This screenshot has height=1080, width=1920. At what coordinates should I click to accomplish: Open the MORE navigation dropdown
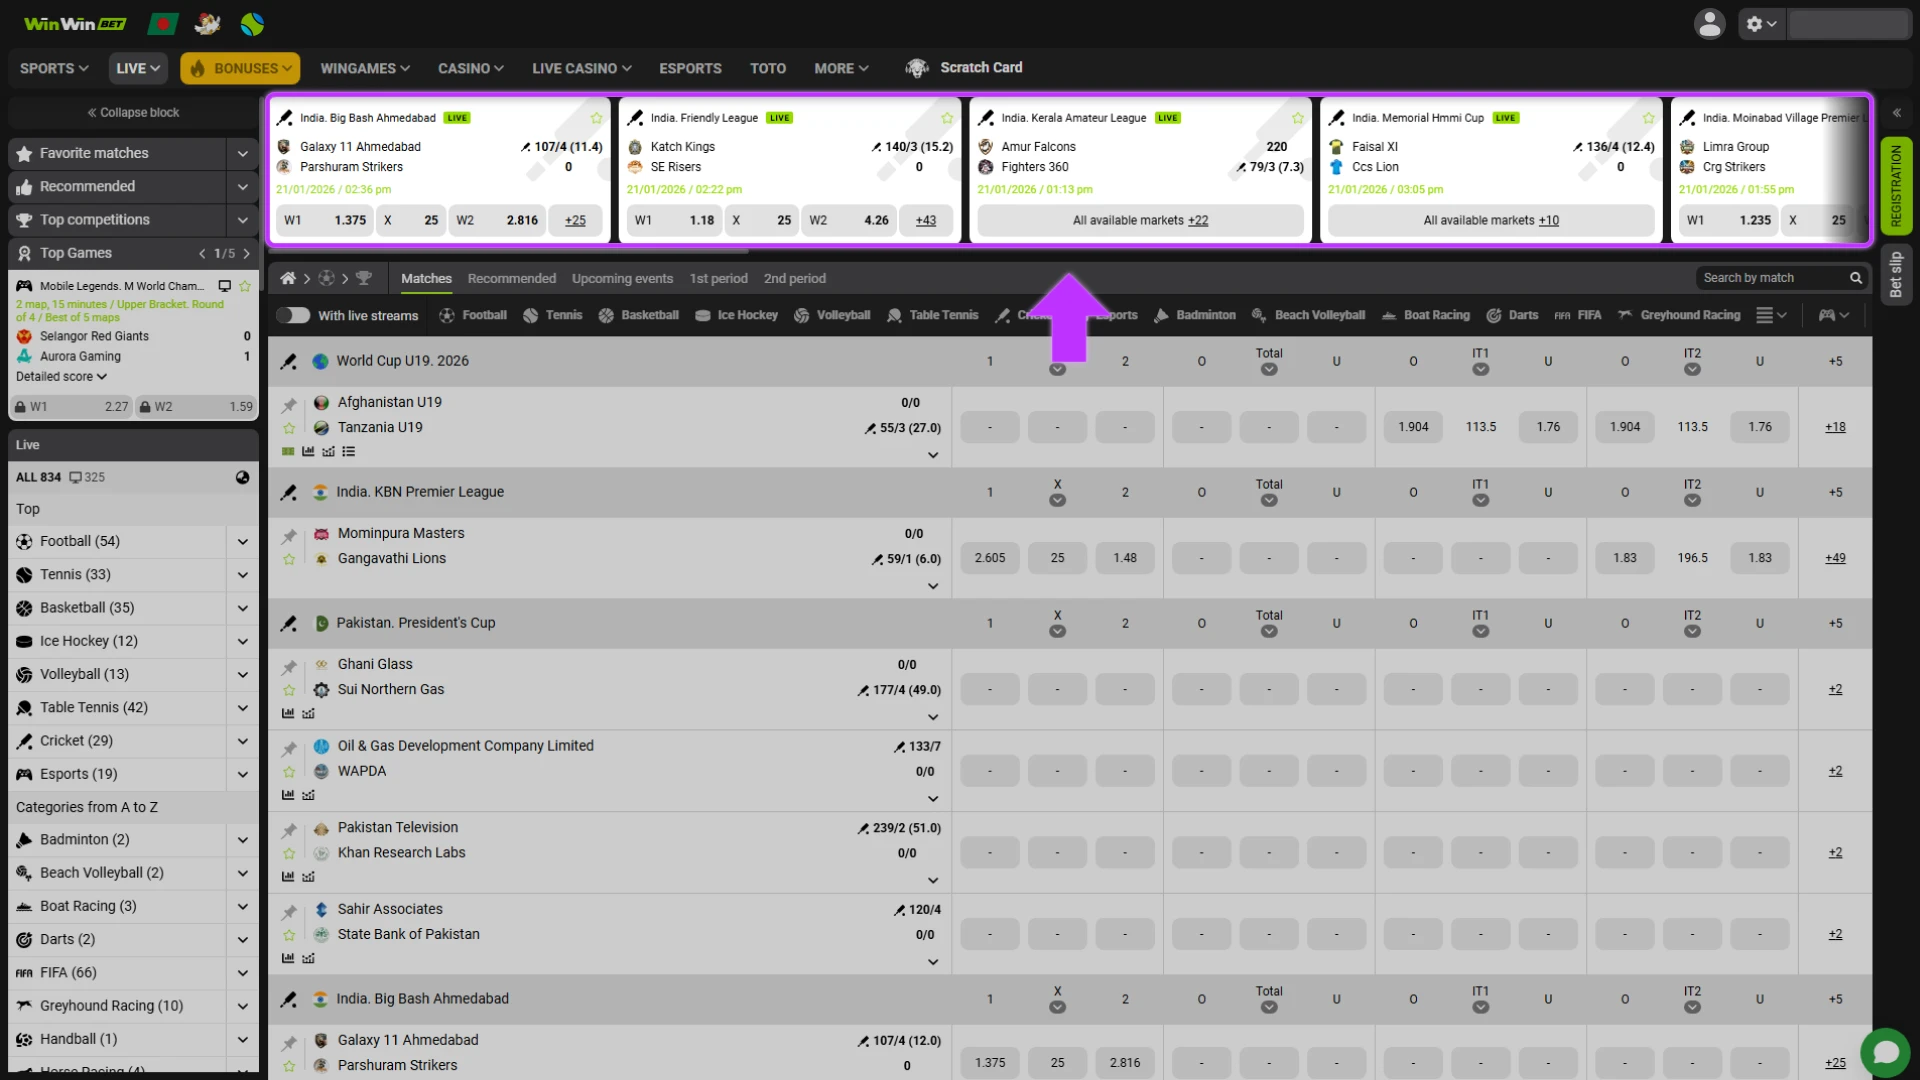pos(840,68)
